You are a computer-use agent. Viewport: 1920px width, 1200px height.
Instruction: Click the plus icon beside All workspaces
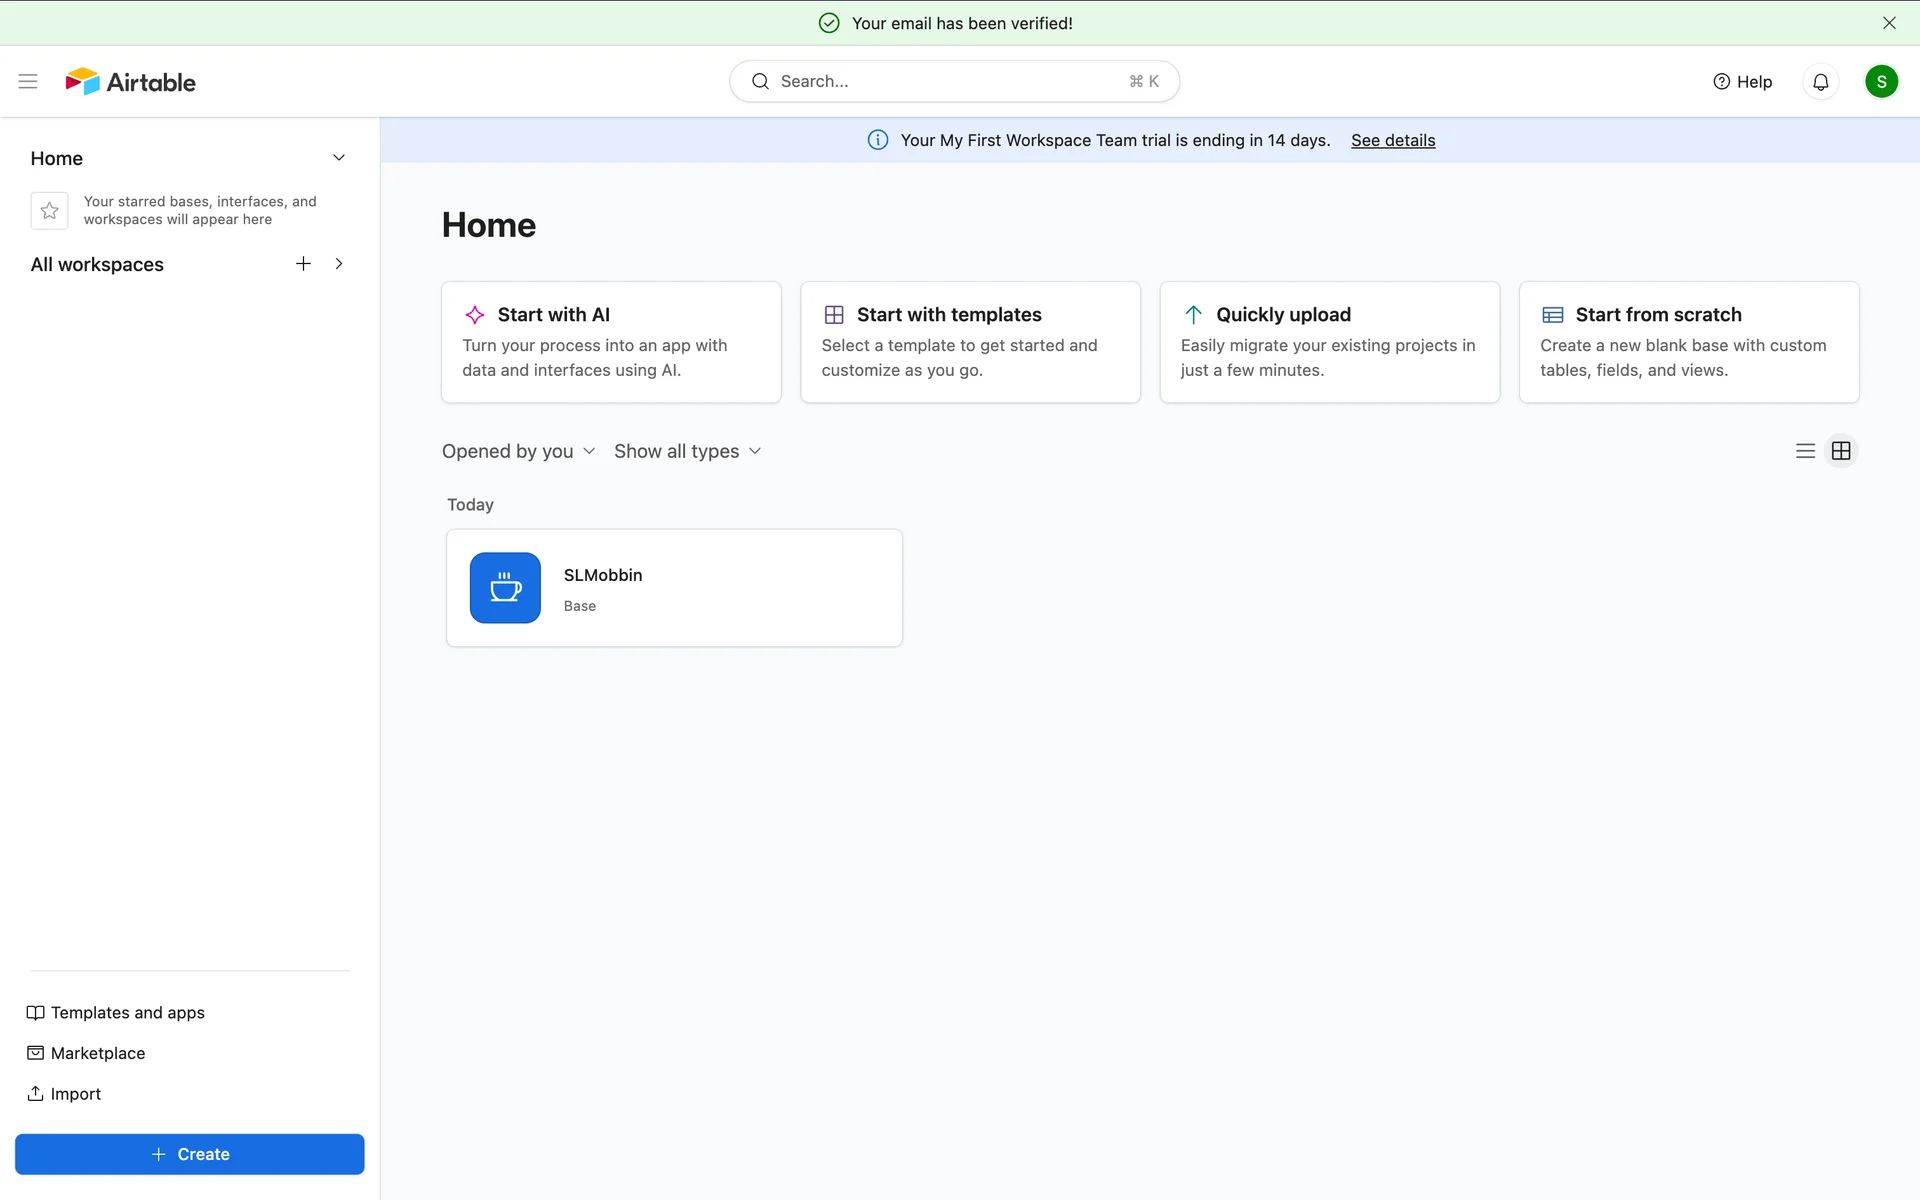coord(303,264)
